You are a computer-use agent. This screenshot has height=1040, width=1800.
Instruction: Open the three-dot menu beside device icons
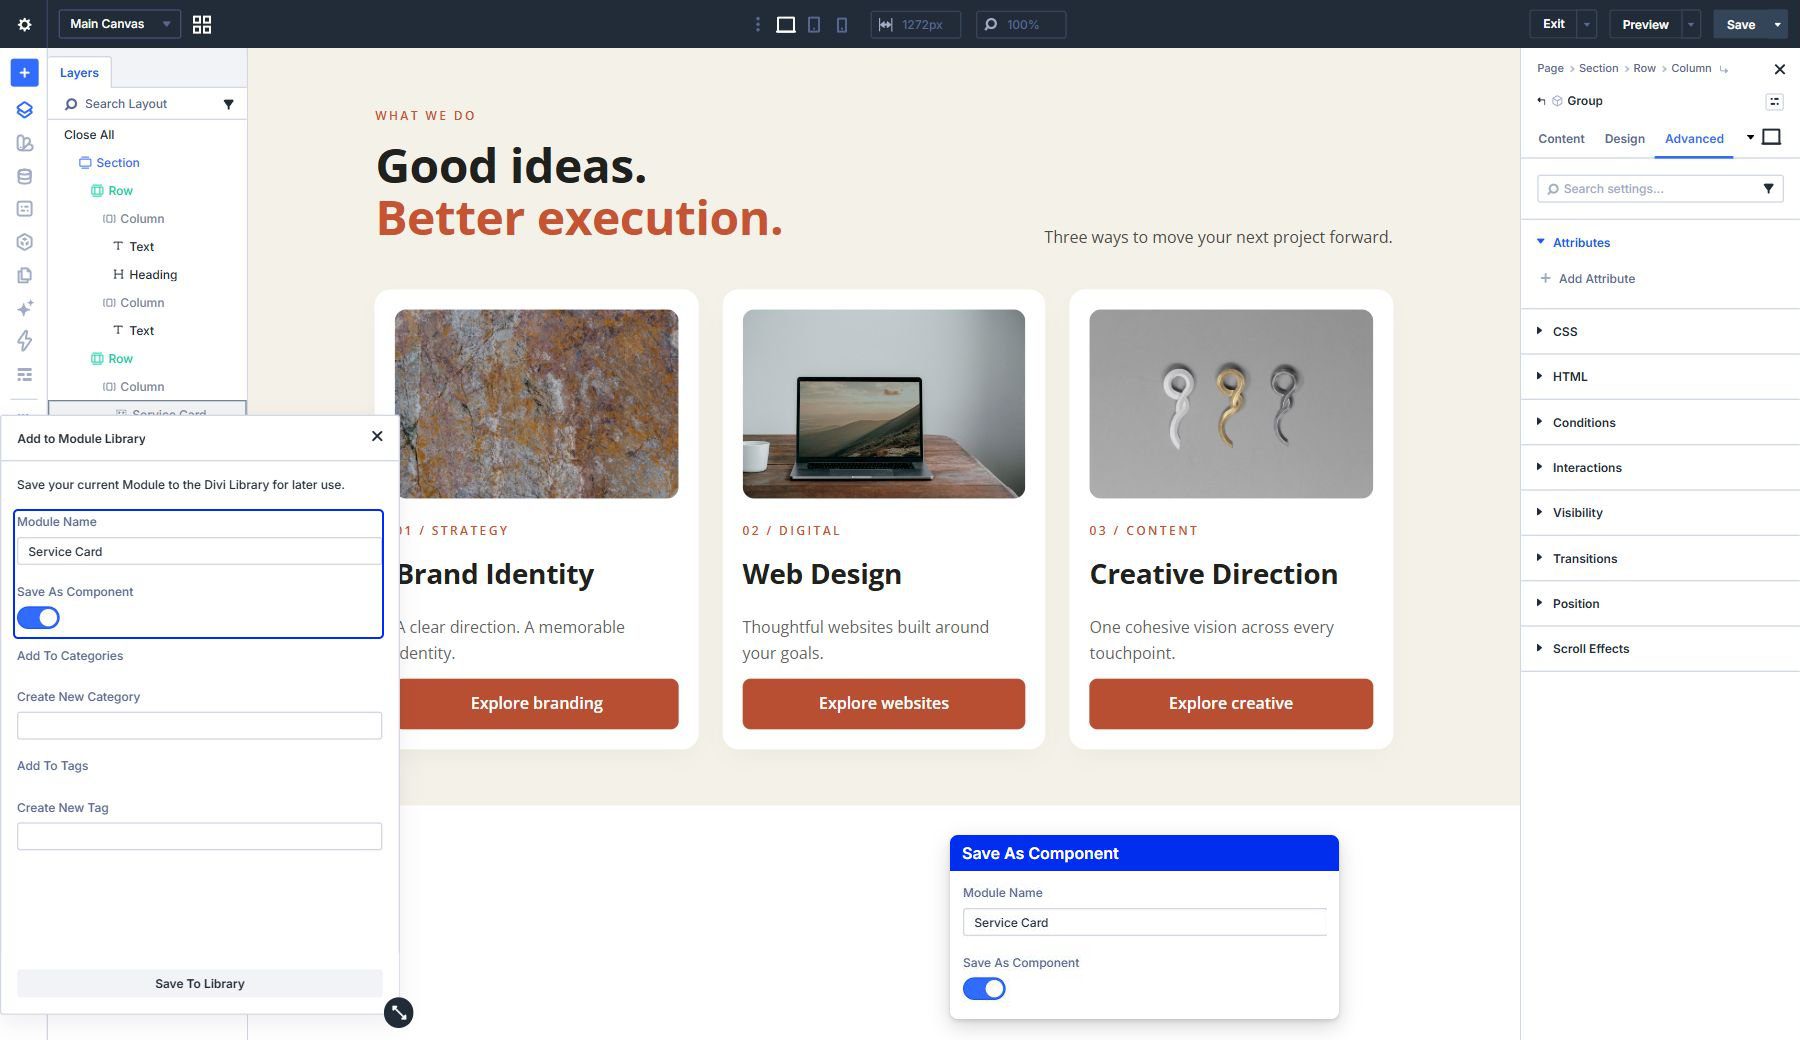pos(757,24)
